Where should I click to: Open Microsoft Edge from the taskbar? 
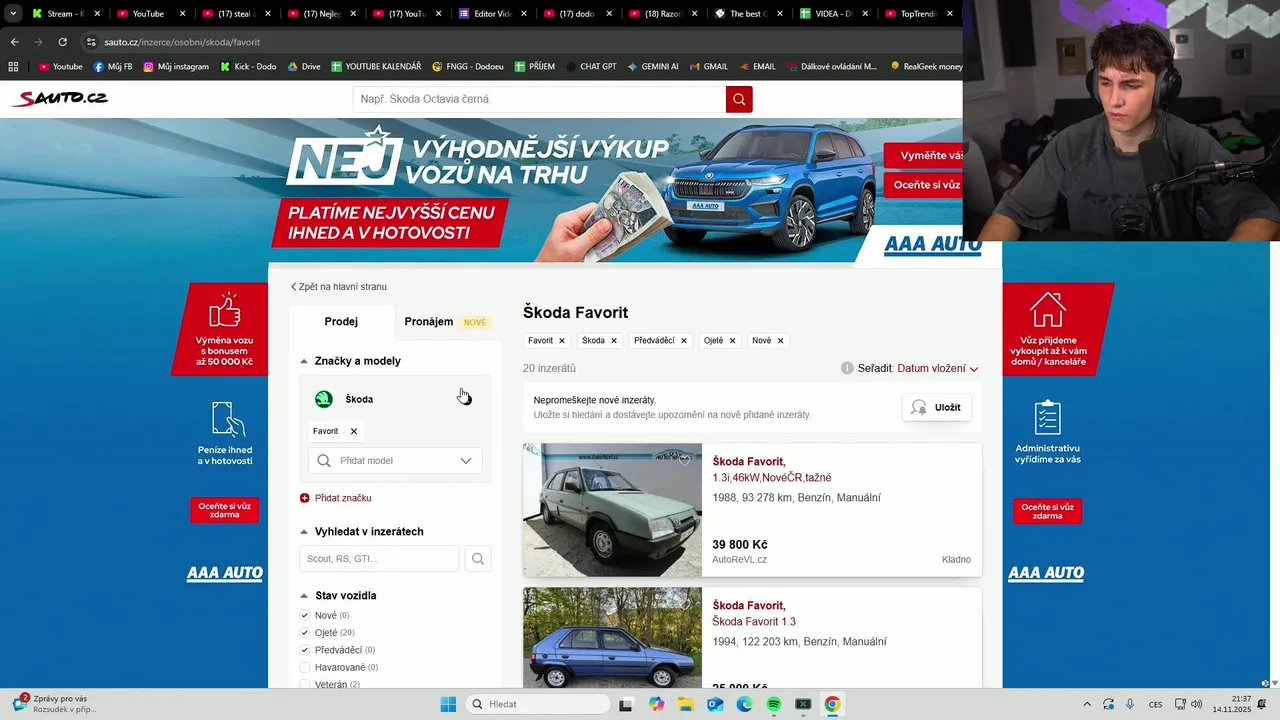click(745, 704)
